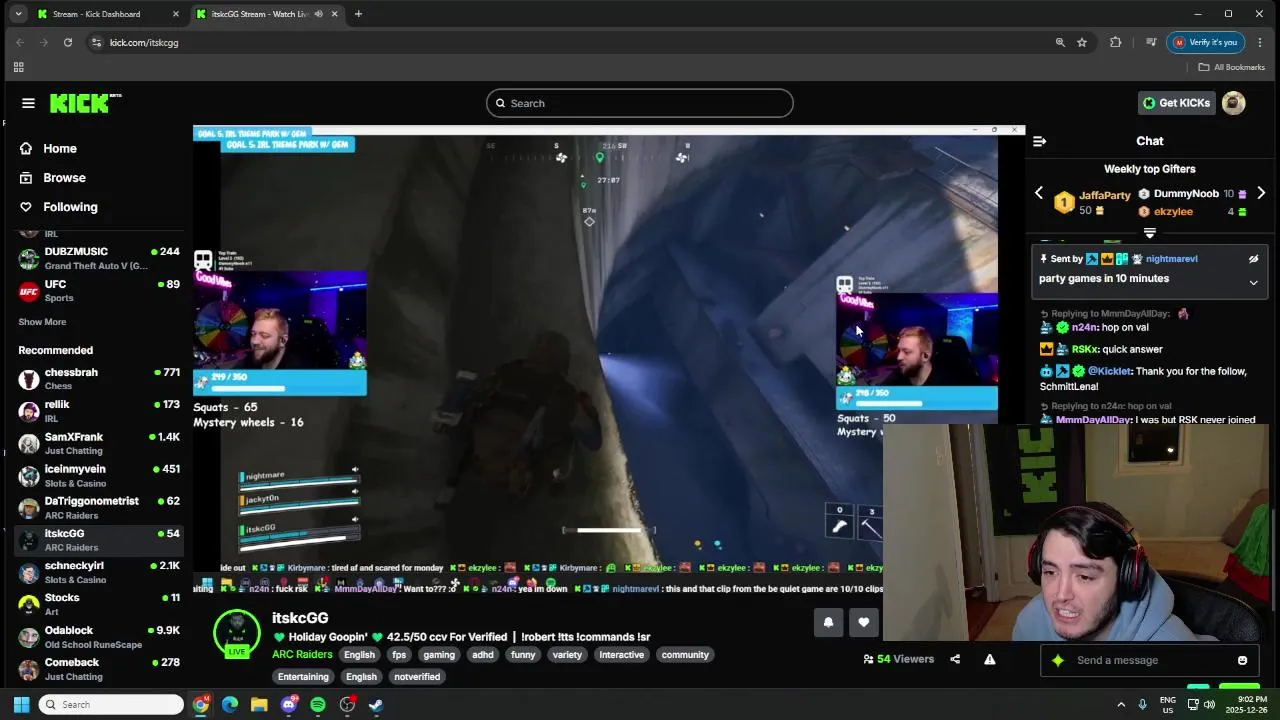Show next weekly top gifters
Screen dimensions: 1280x720
[x=1261, y=193]
